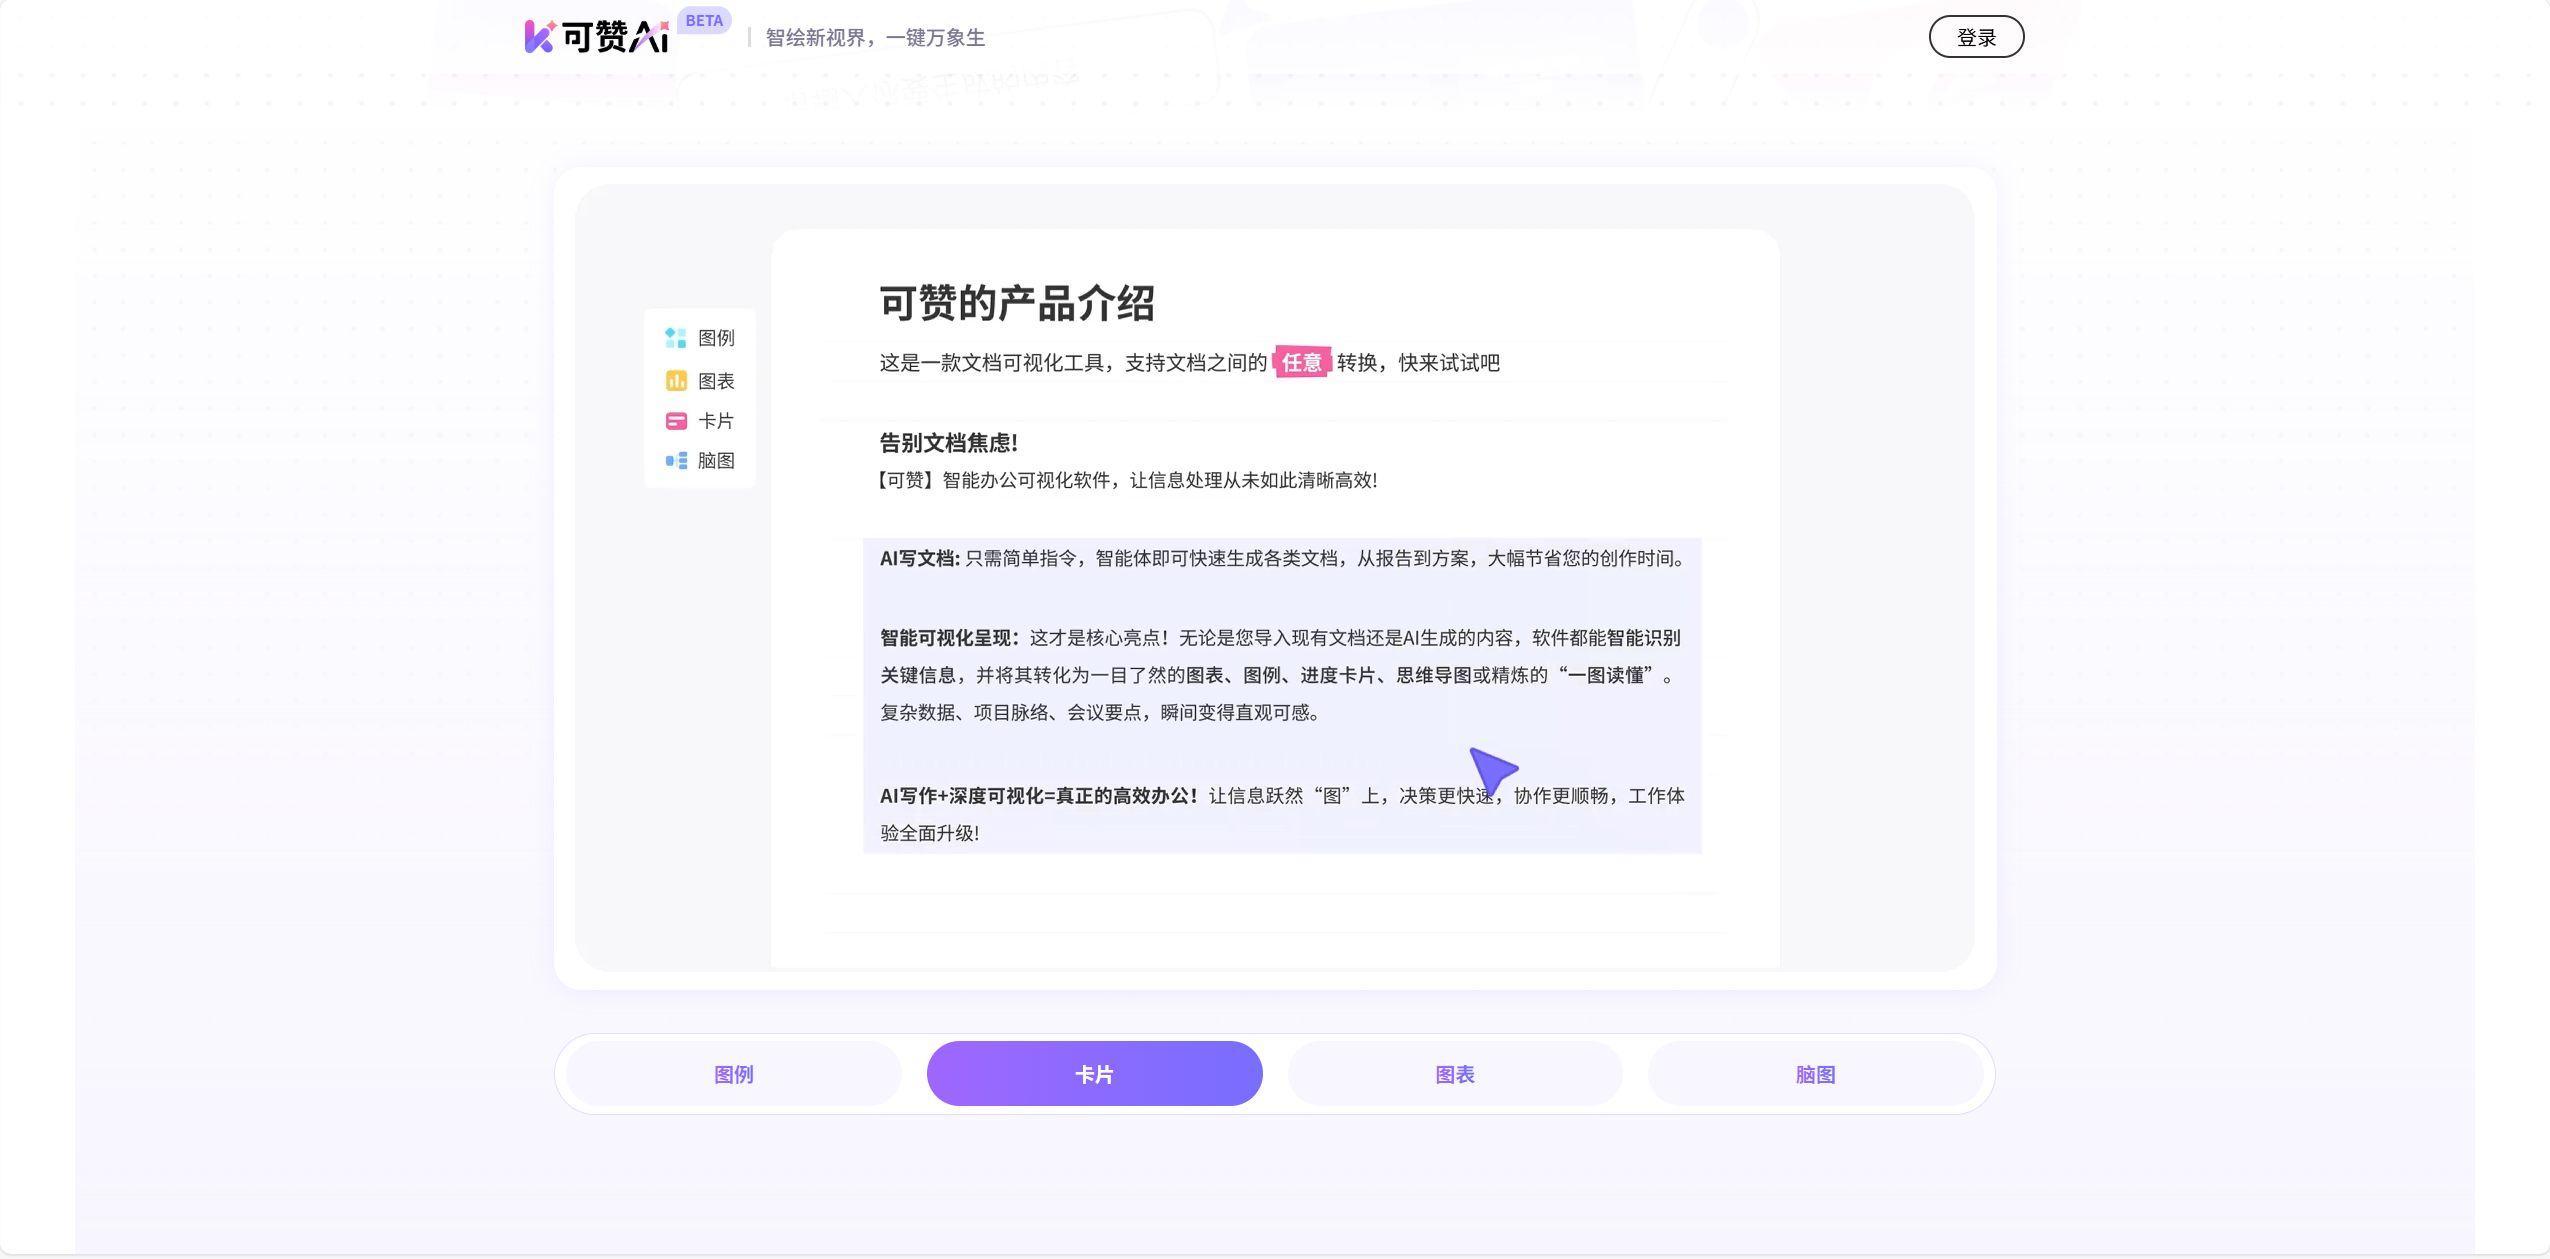Image resolution: width=2550 pixels, height=1259 pixels.
Task: Click the text 验全面升级!
Action: pyautogui.click(x=929, y=833)
